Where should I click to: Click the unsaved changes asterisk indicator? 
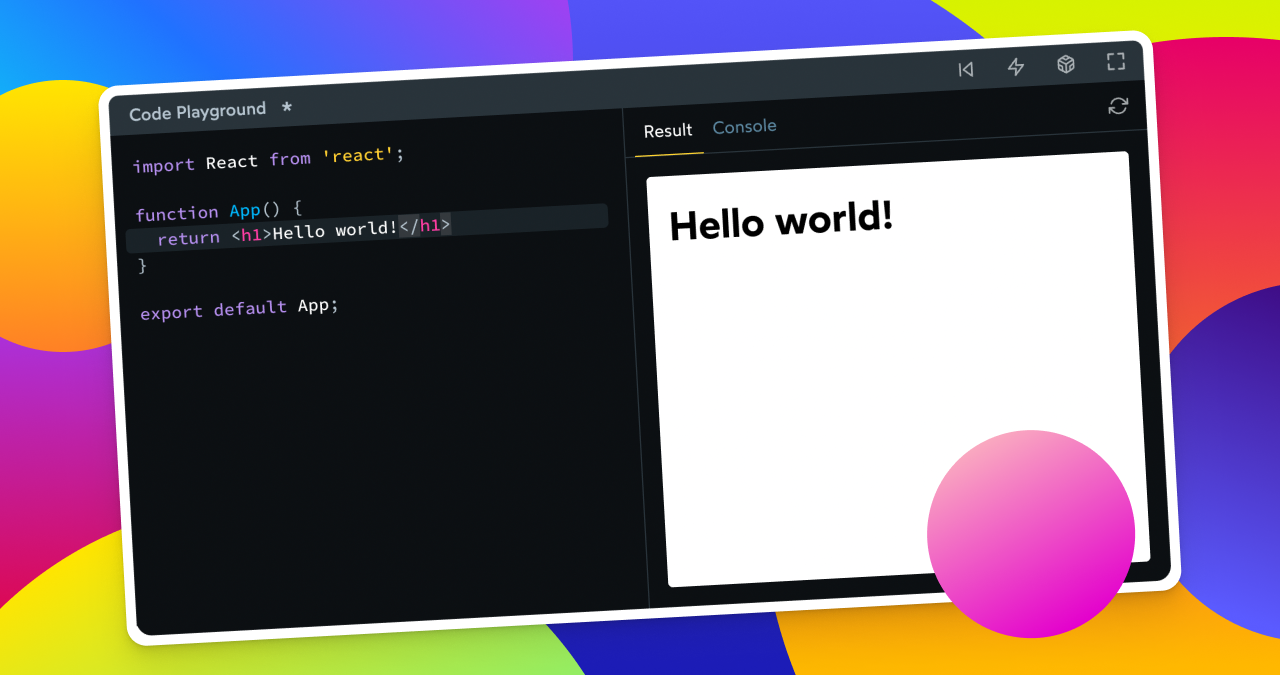[285, 110]
